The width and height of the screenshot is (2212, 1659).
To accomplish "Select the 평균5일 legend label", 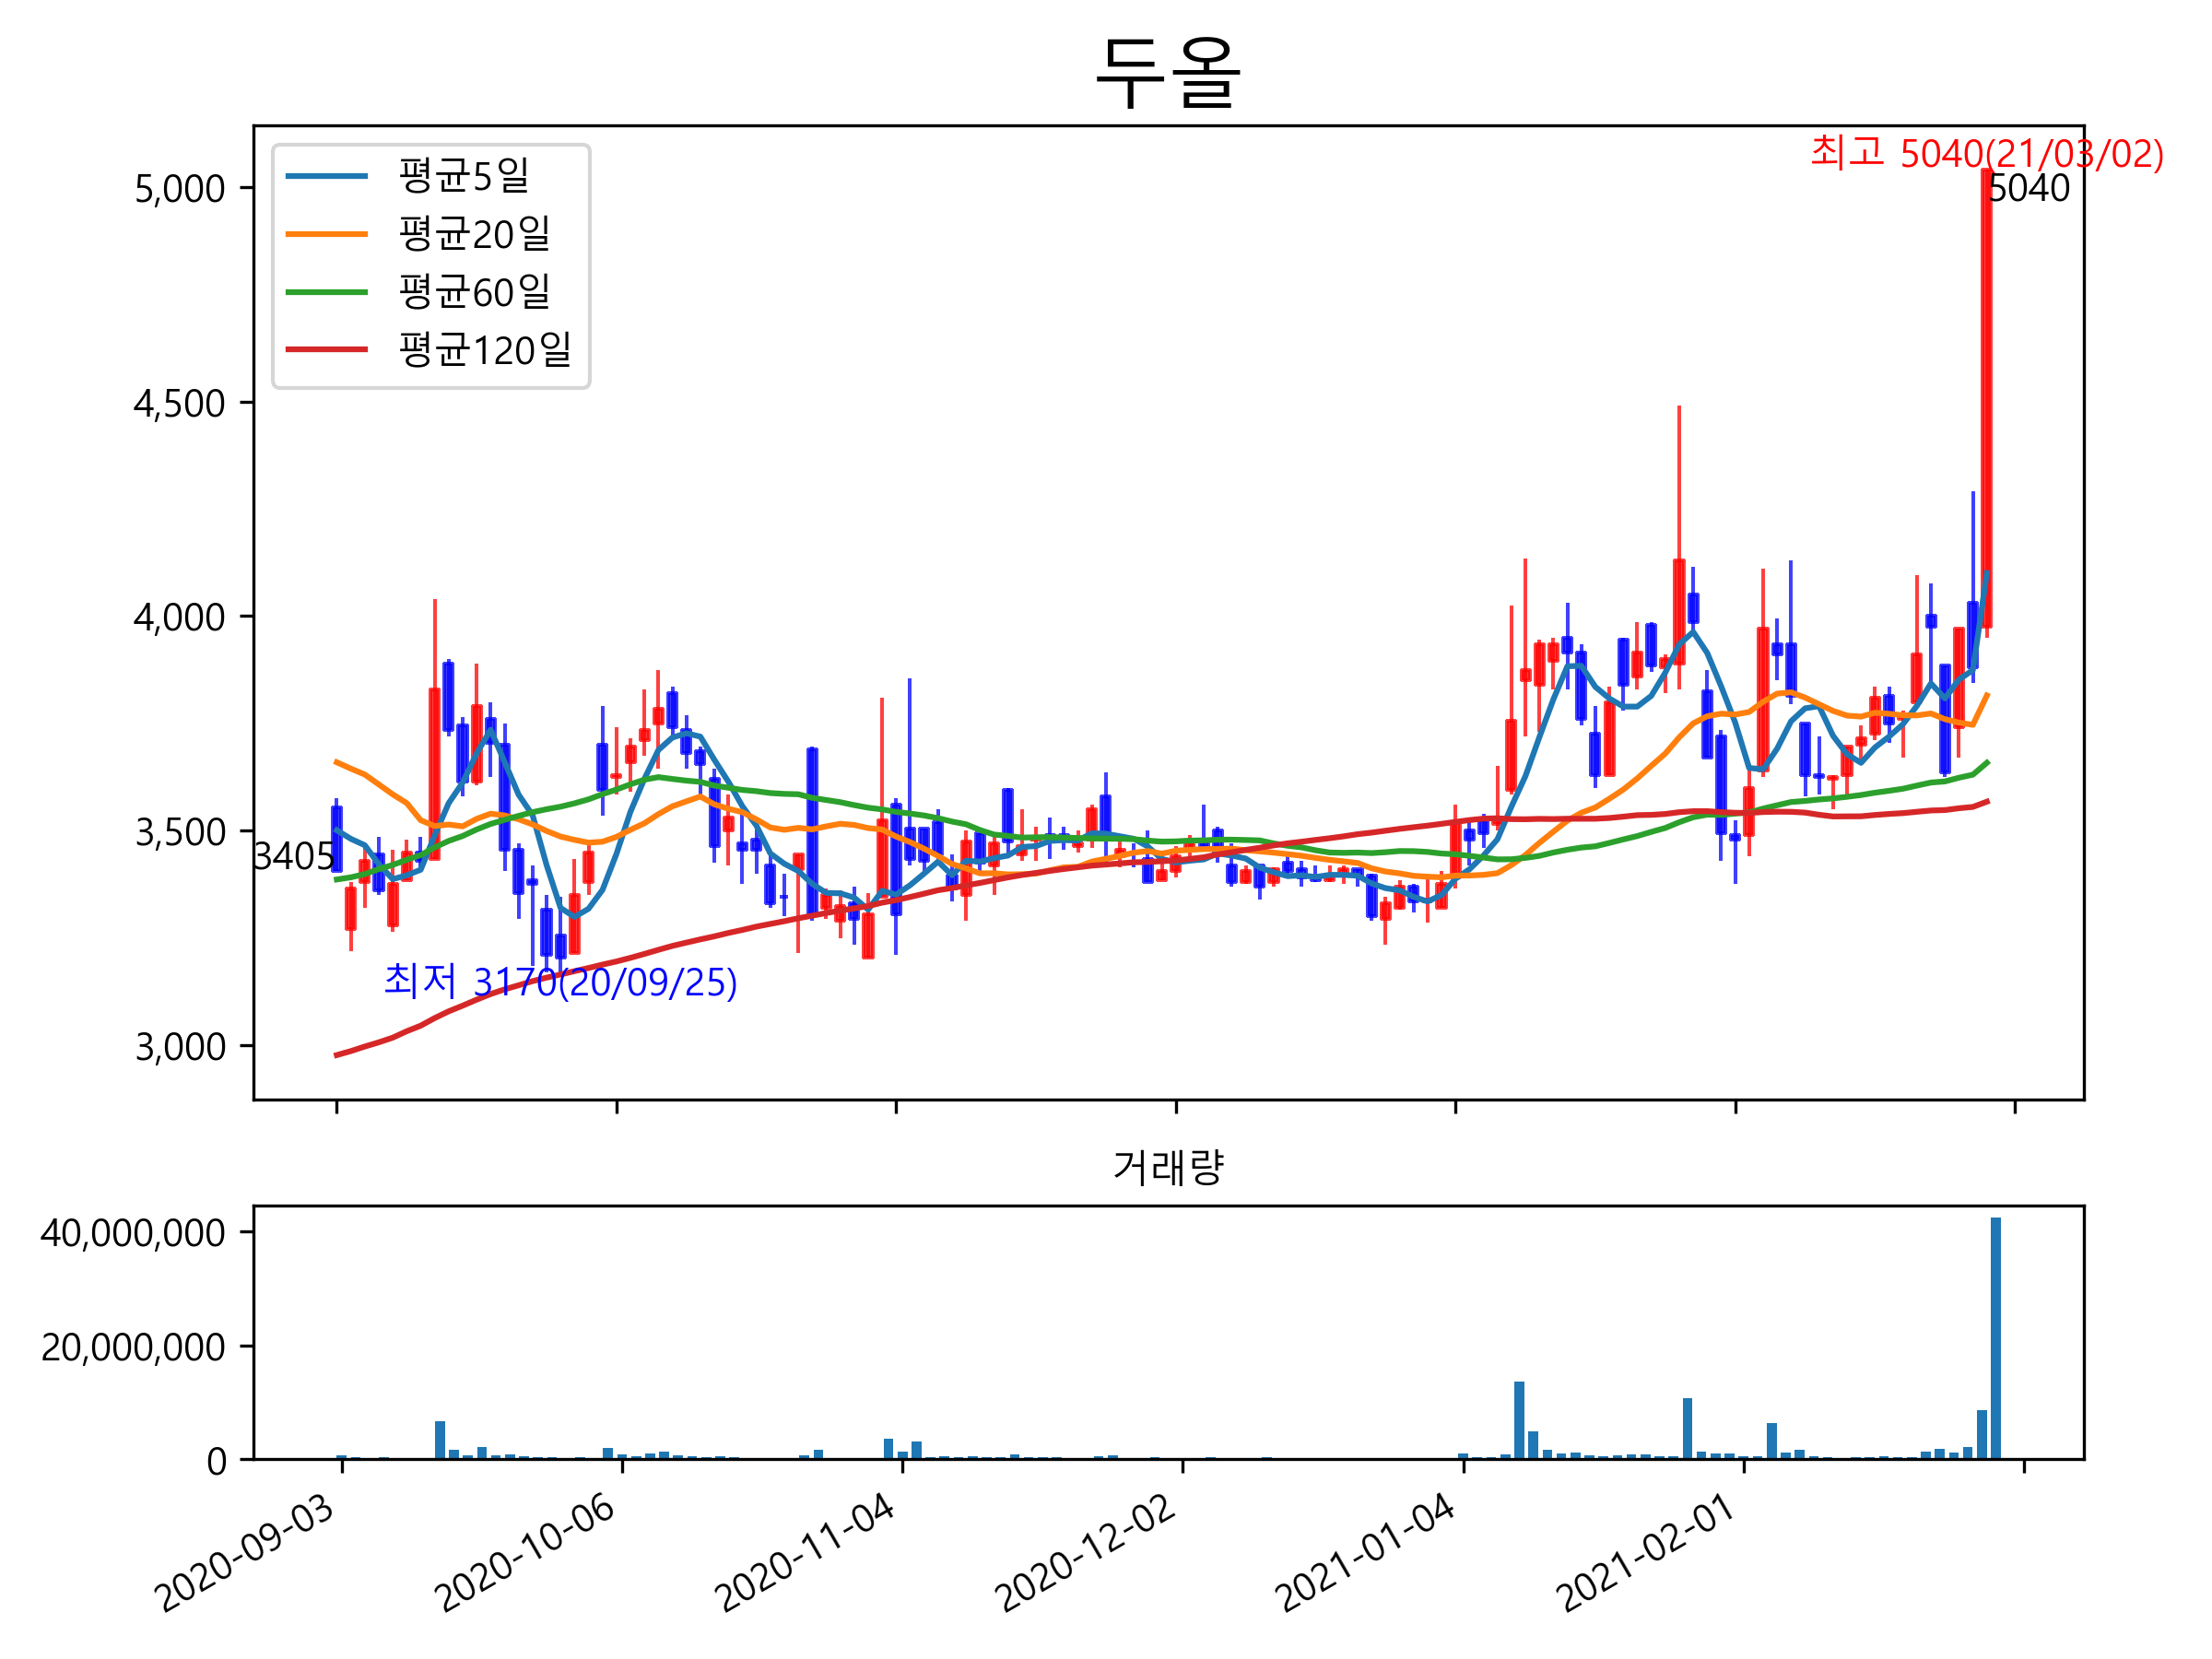I will [x=463, y=176].
